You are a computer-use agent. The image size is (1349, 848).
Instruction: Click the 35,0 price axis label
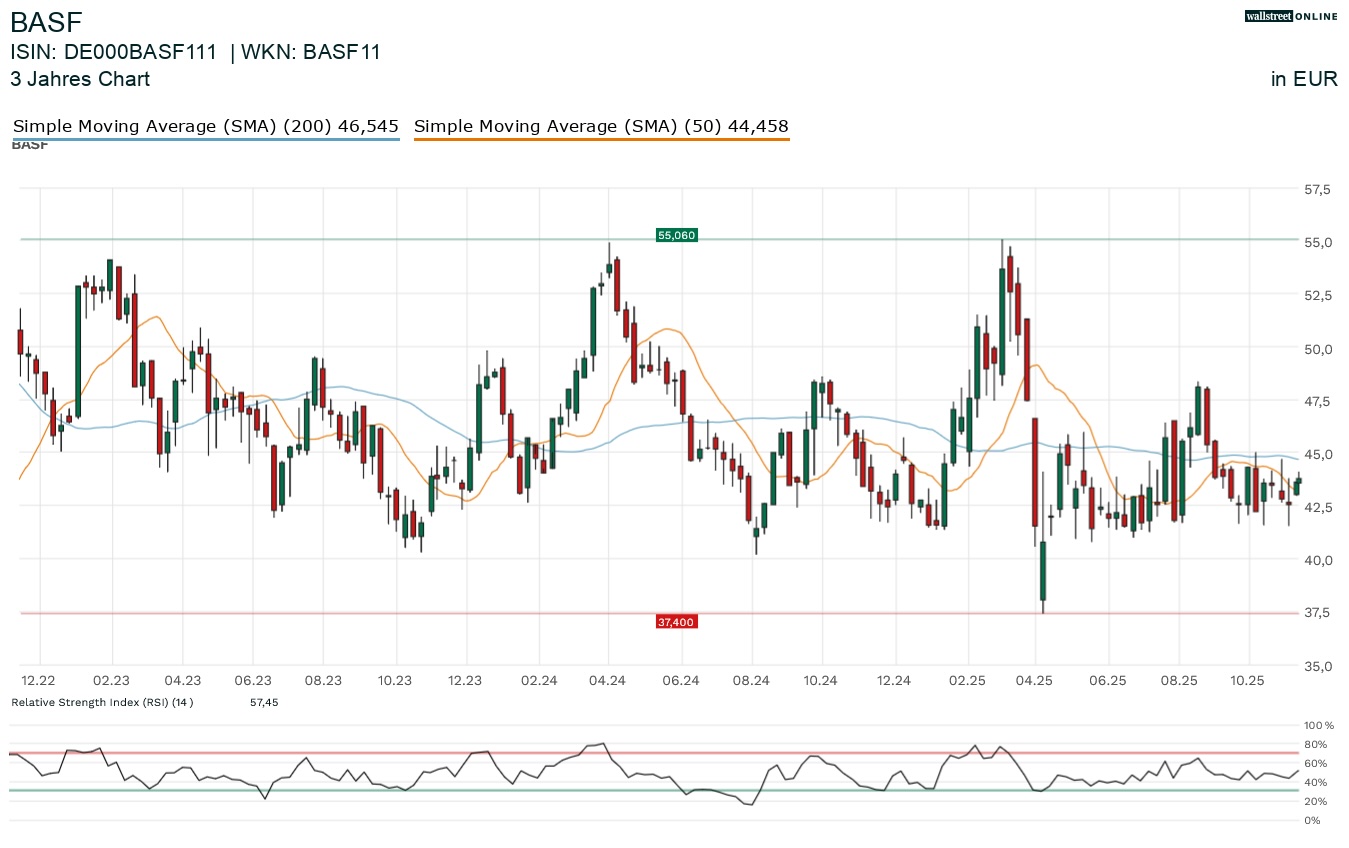(1318, 666)
